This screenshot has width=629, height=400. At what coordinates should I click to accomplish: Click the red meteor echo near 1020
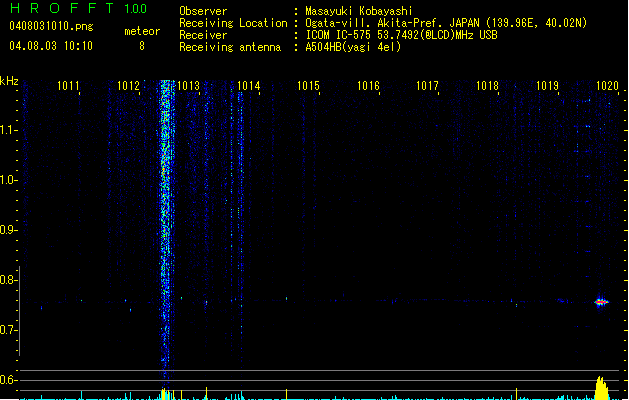[601, 302]
